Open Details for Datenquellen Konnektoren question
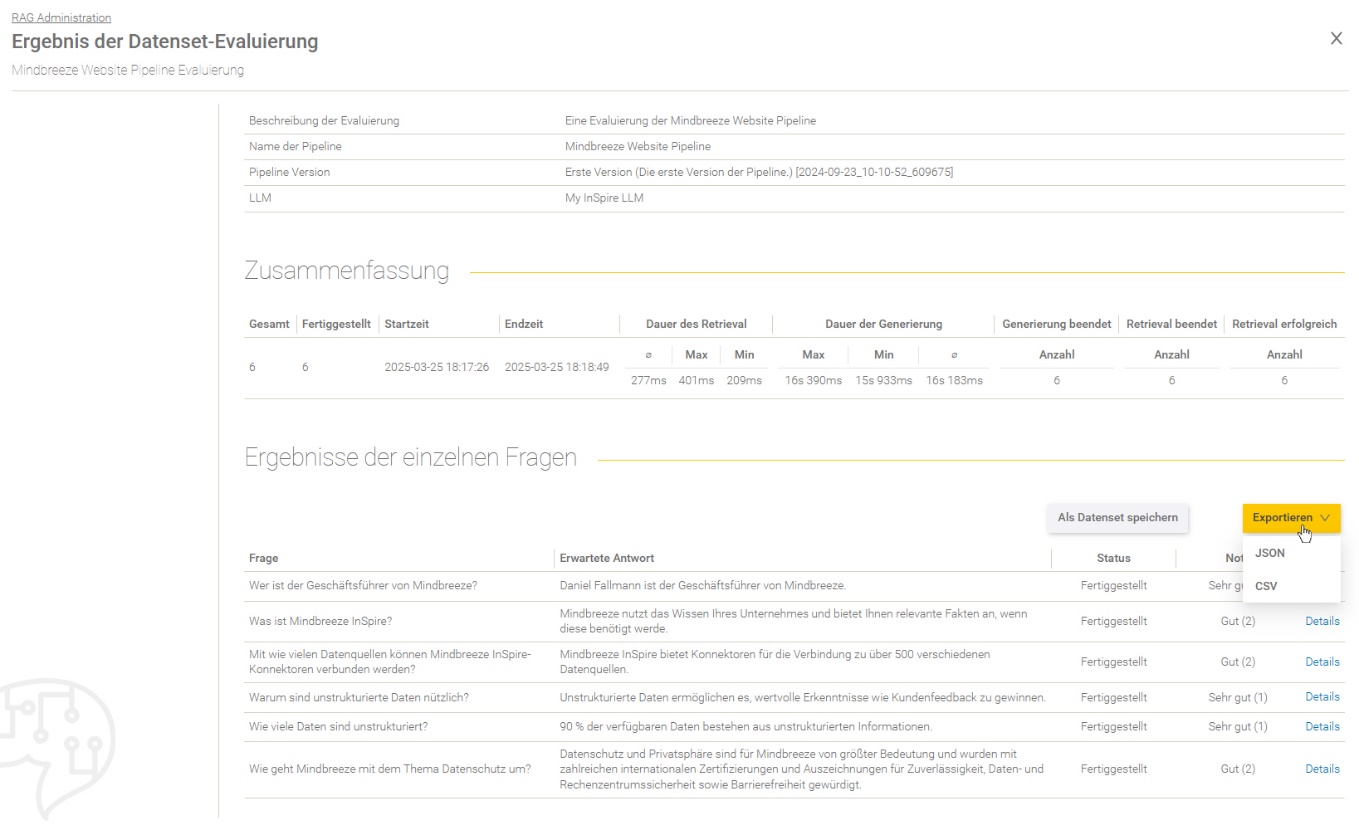 1322,662
